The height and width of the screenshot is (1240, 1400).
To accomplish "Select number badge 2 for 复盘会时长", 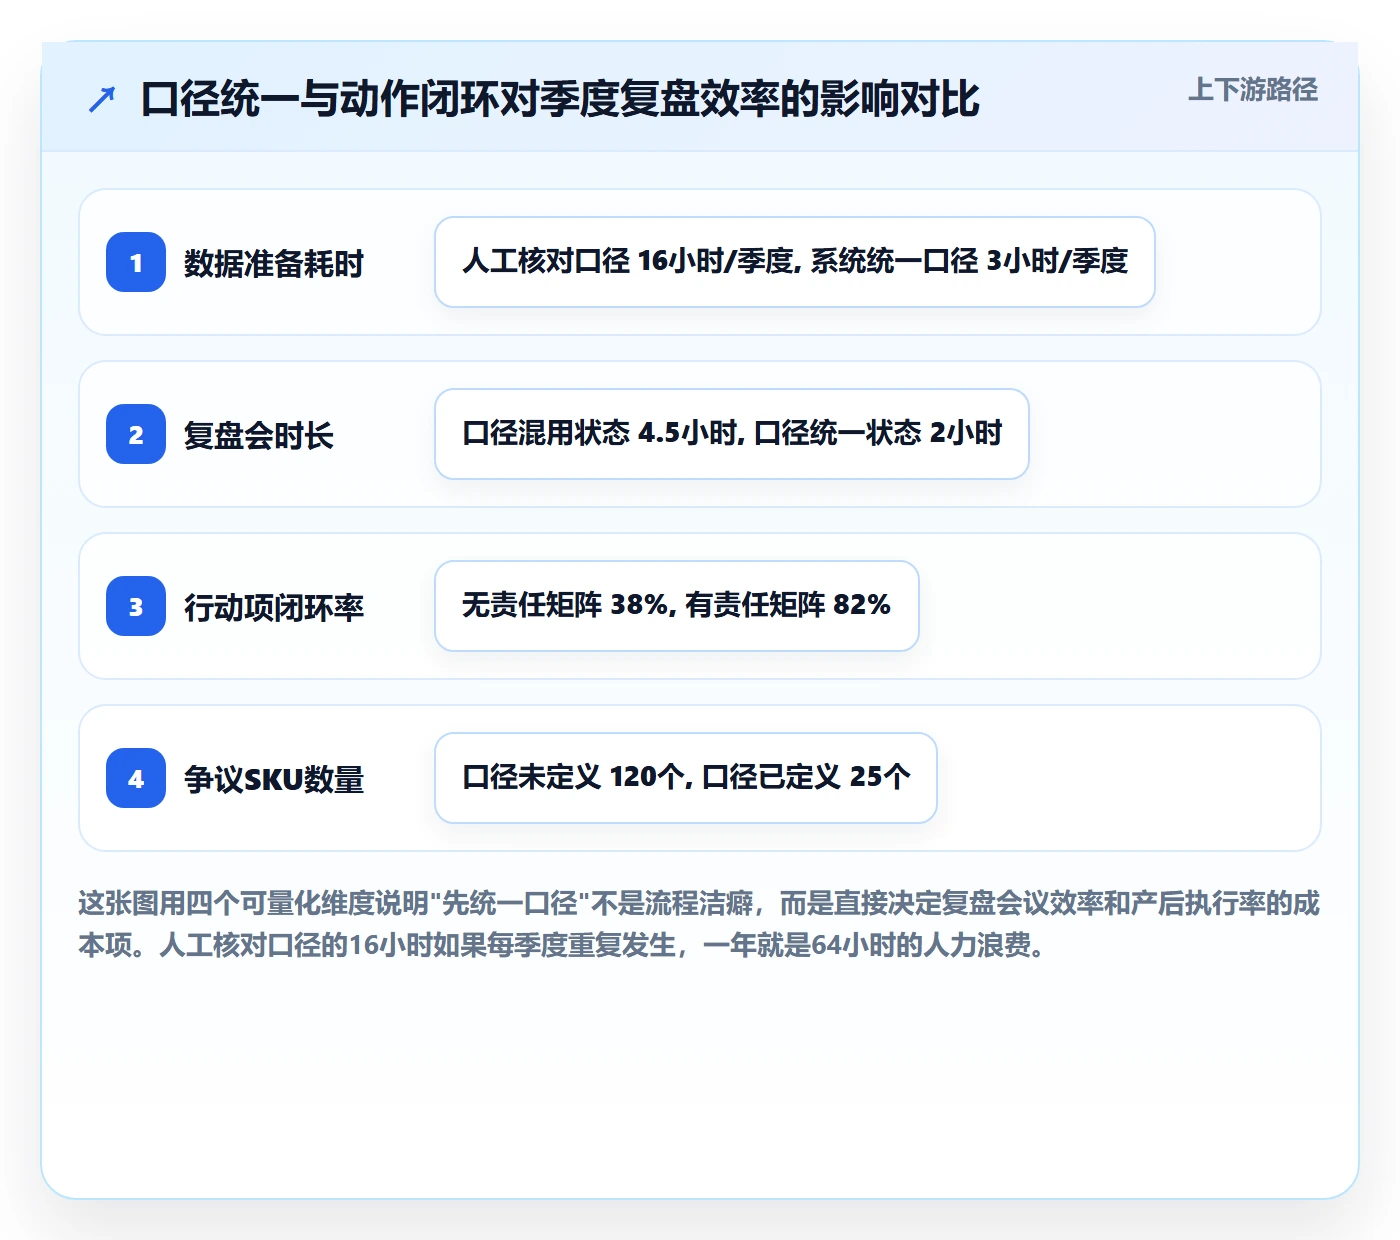I will [x=136, y=434].
